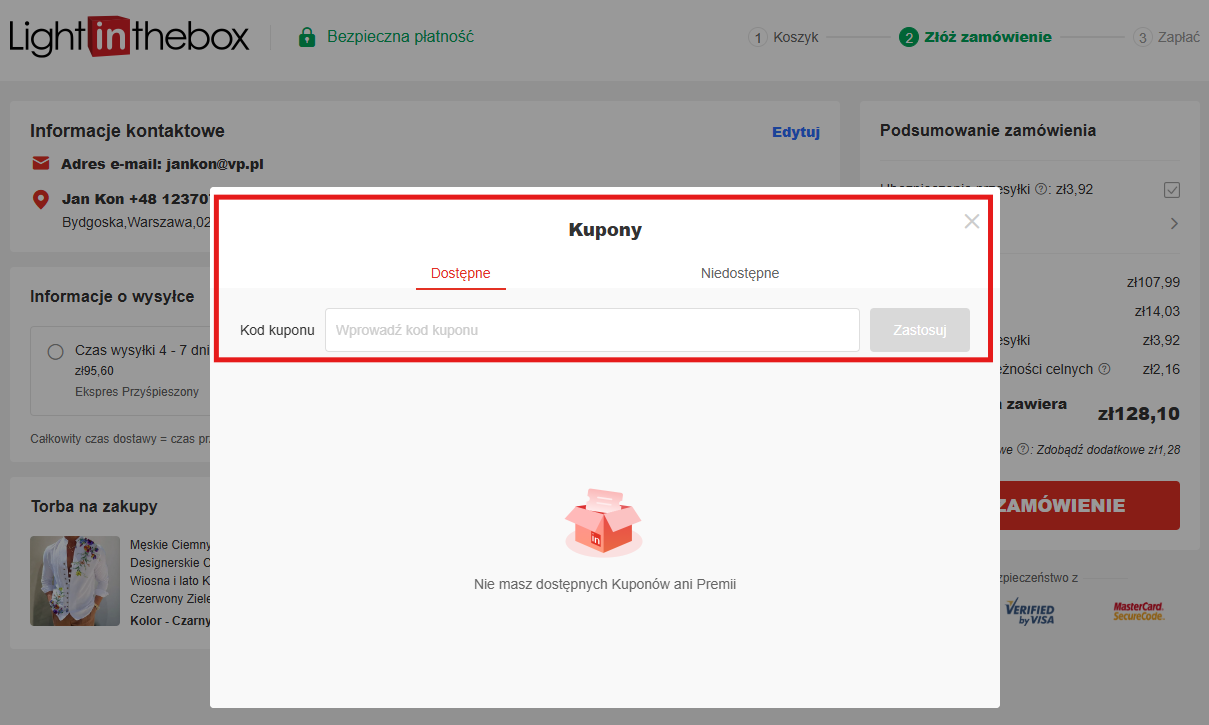Click the empty coupon box illustration
The image size is (1209, 725).
coord(603,522)
